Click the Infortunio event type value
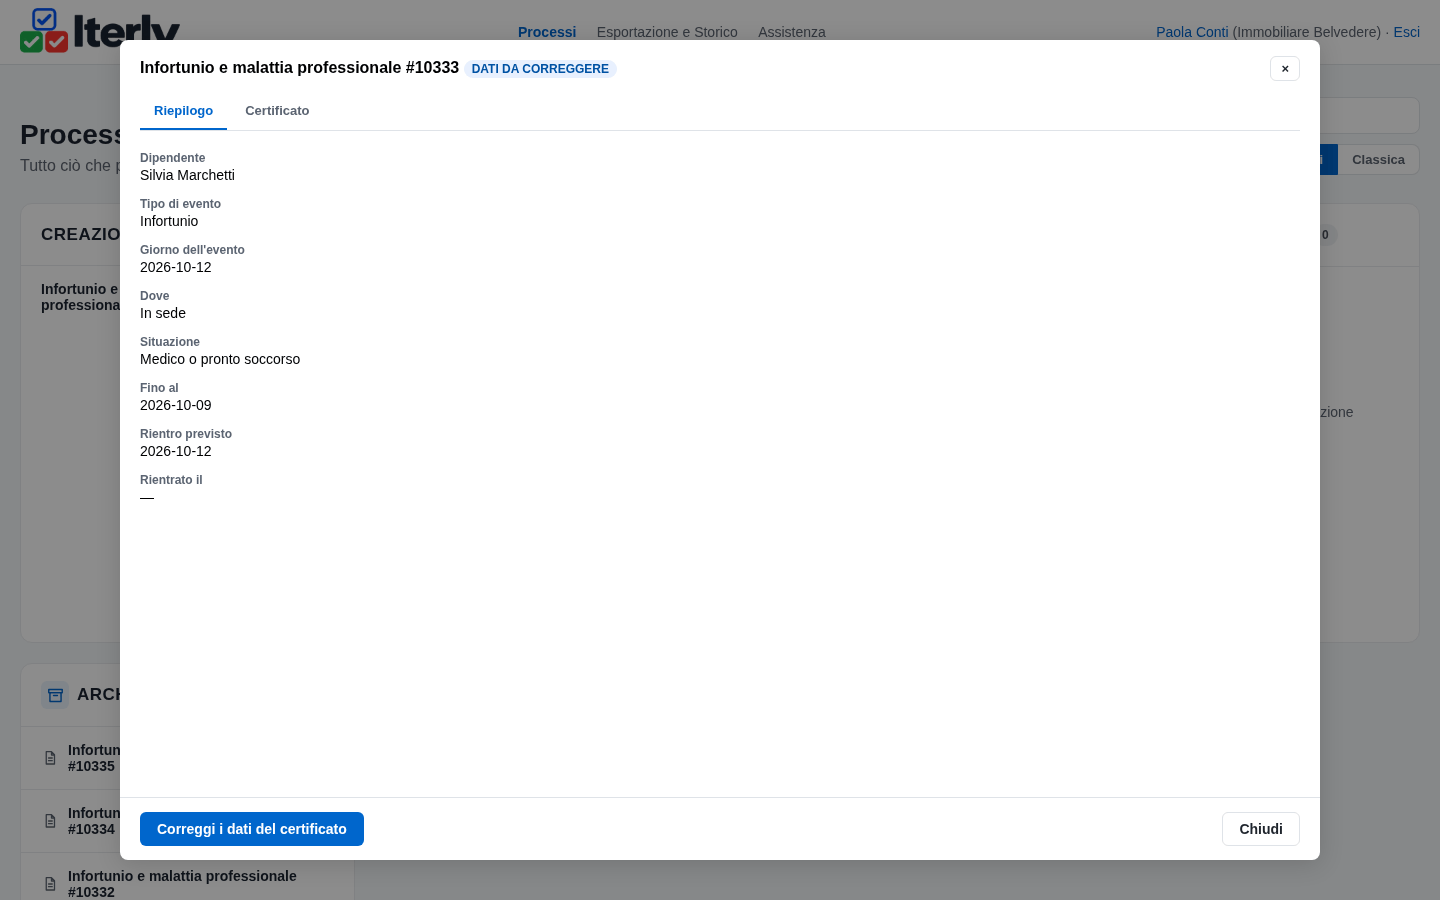Image resolution: width=1440 pixels, height=900 pixels. pos(169,221)
